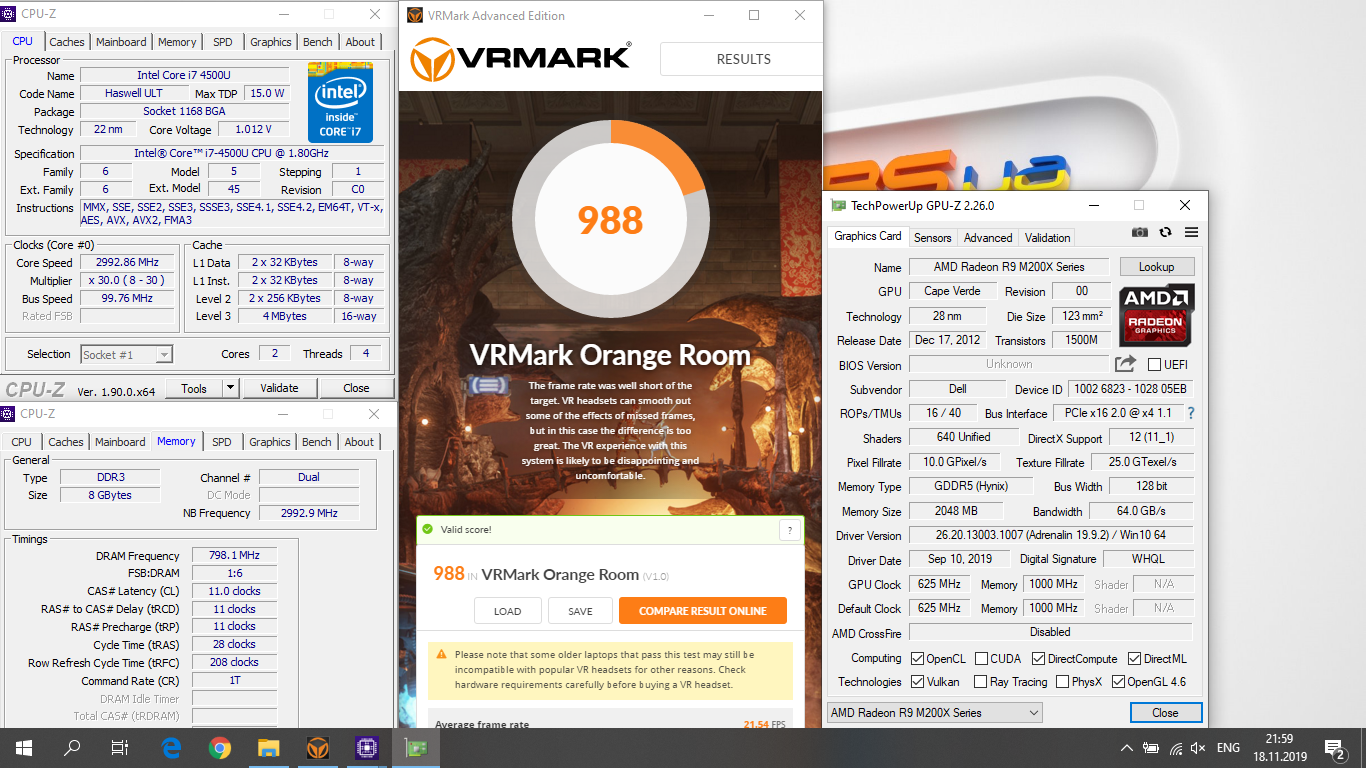Toggle the OpenCL checkbox
This screenshot has width=1366, height=768.
pos(918,659)
